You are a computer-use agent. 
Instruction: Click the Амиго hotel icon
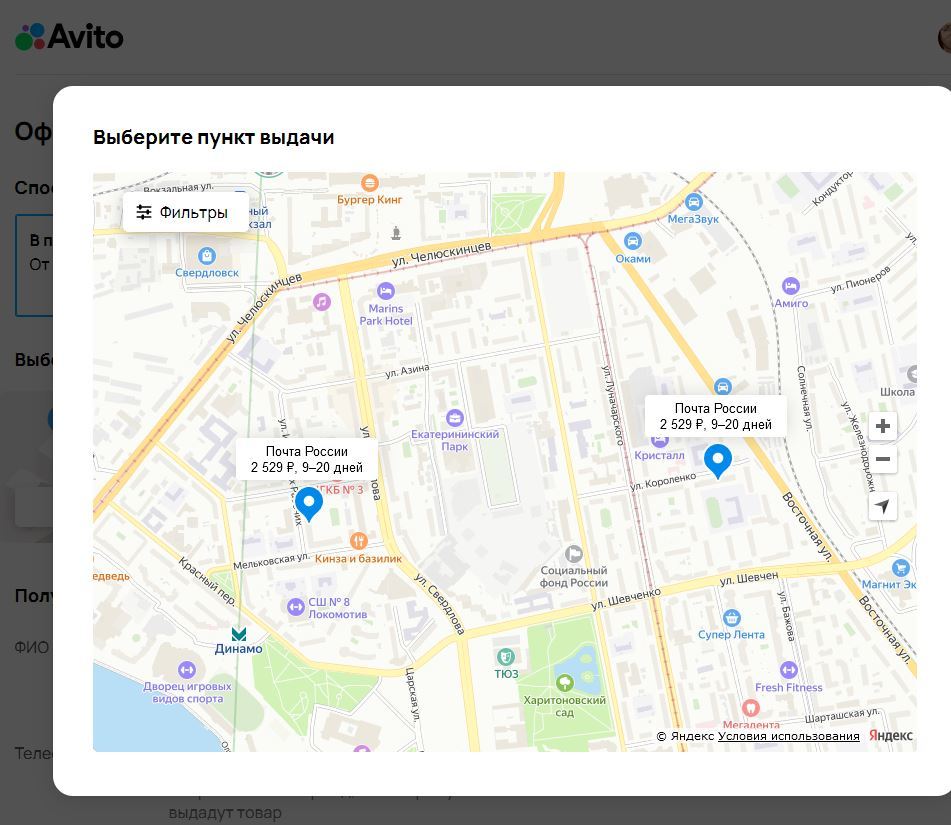(790, 286)
